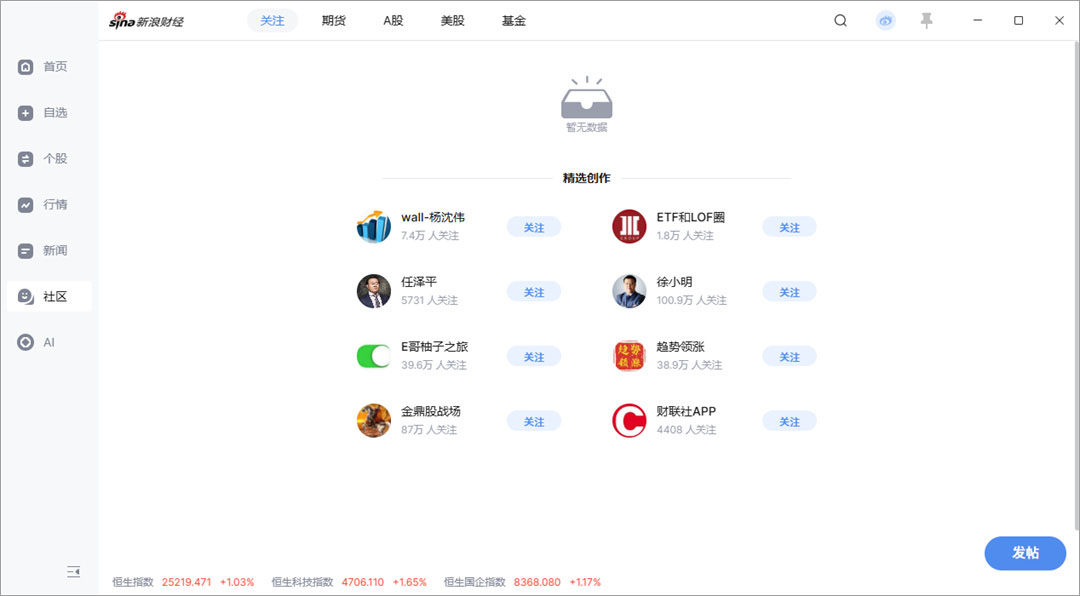Click the name E哥柚子之旅

[435, 347]
